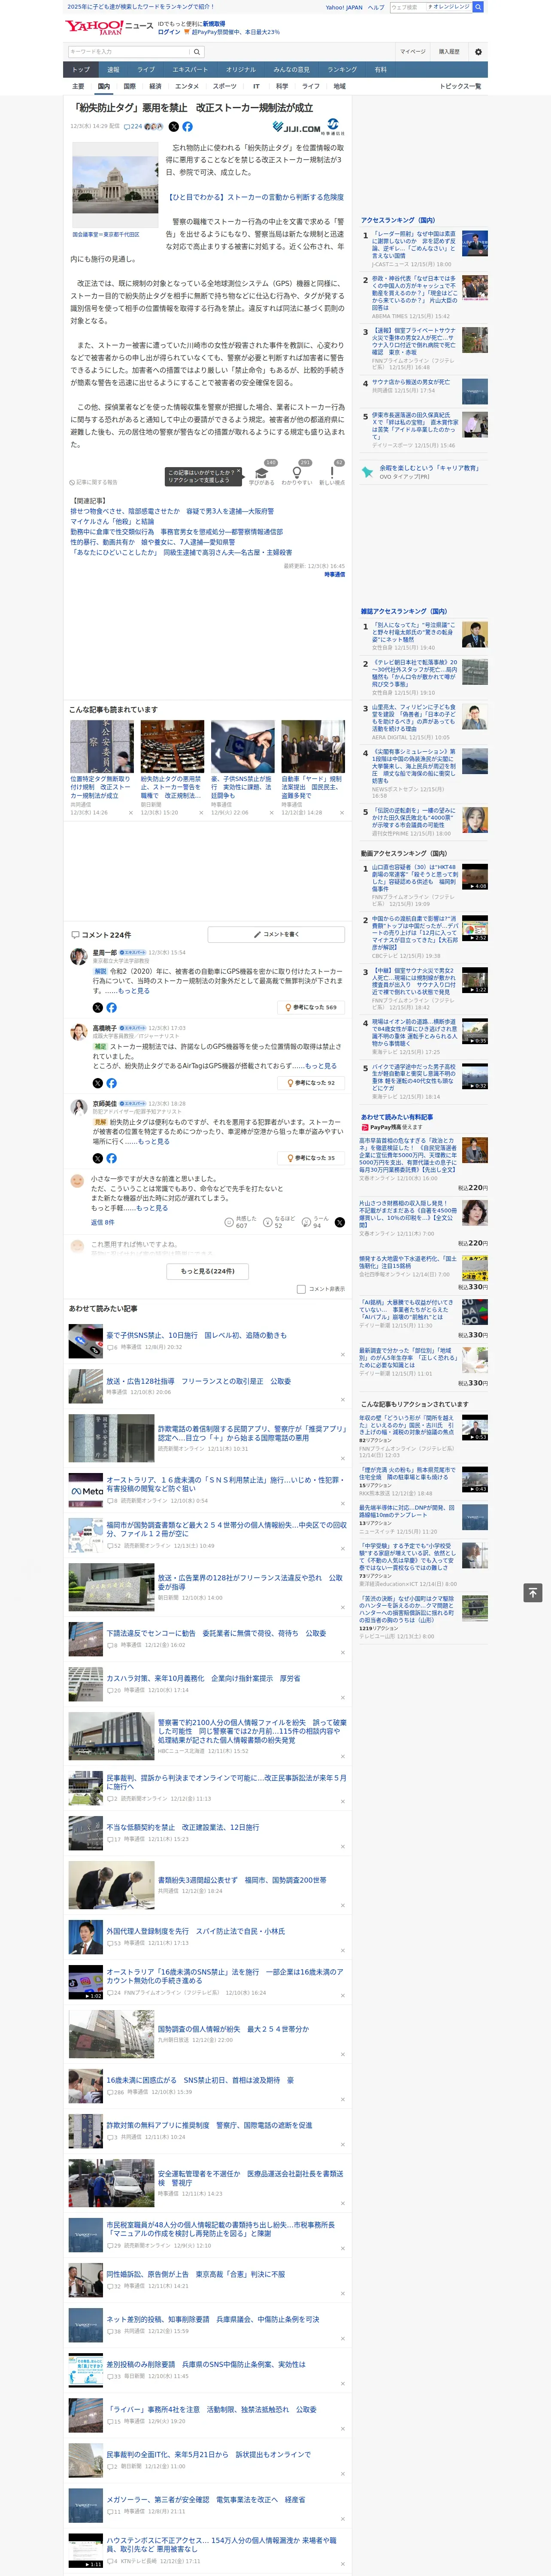Image resolution: width=551 pixels, height=2576 pixels.
Task: Share 京師美佳's comment on Facebook
Action: pyautogui.click(x=111, y=1158)
